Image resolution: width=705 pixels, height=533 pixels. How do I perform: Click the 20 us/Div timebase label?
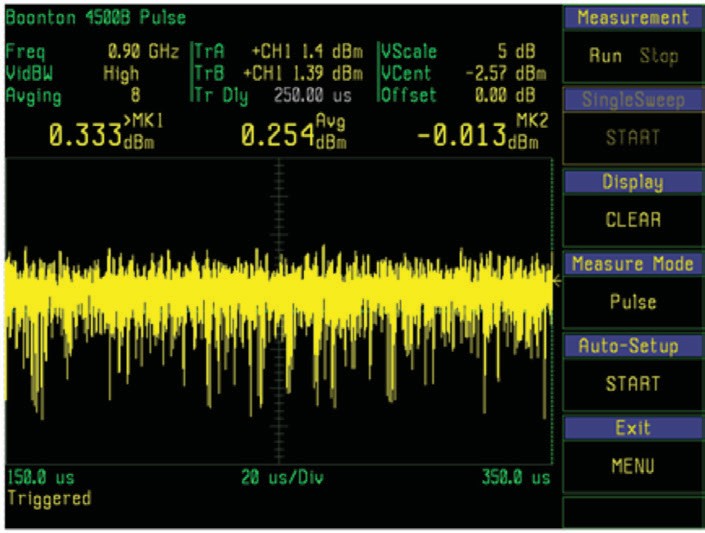pyautogui.click(x=282, y=478)
